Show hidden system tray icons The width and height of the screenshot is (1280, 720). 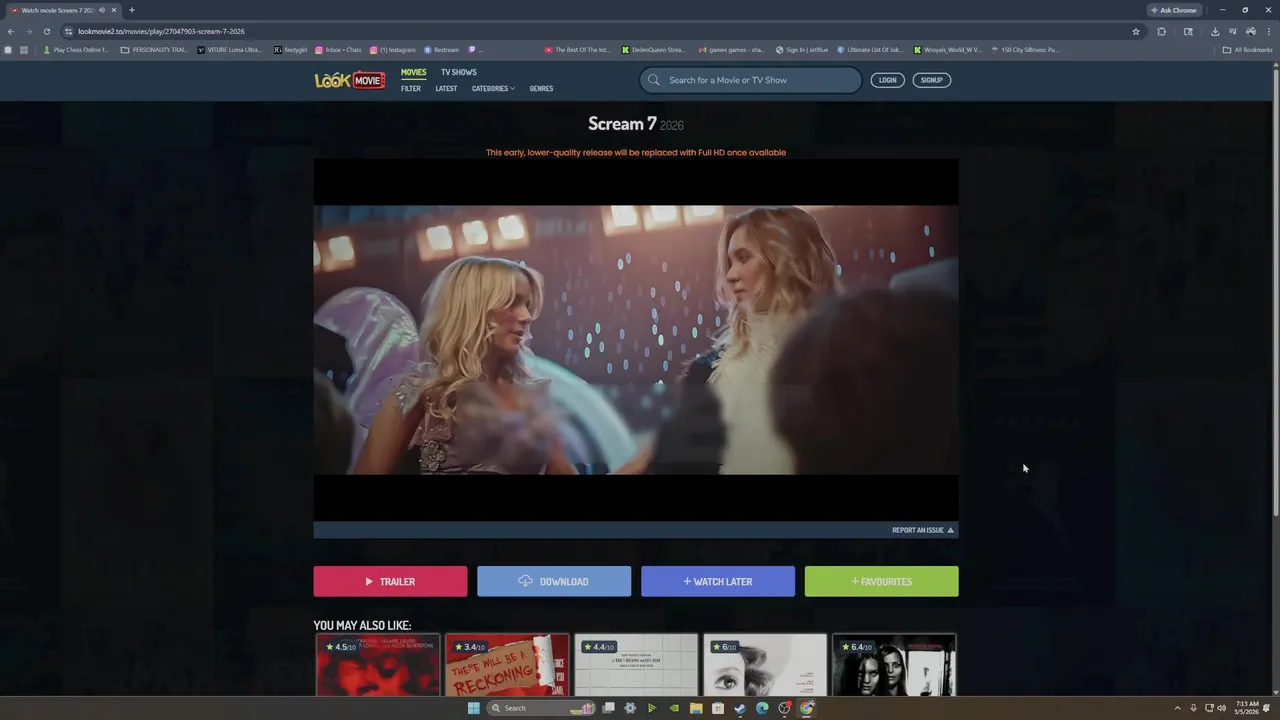tap(1177, 708)
